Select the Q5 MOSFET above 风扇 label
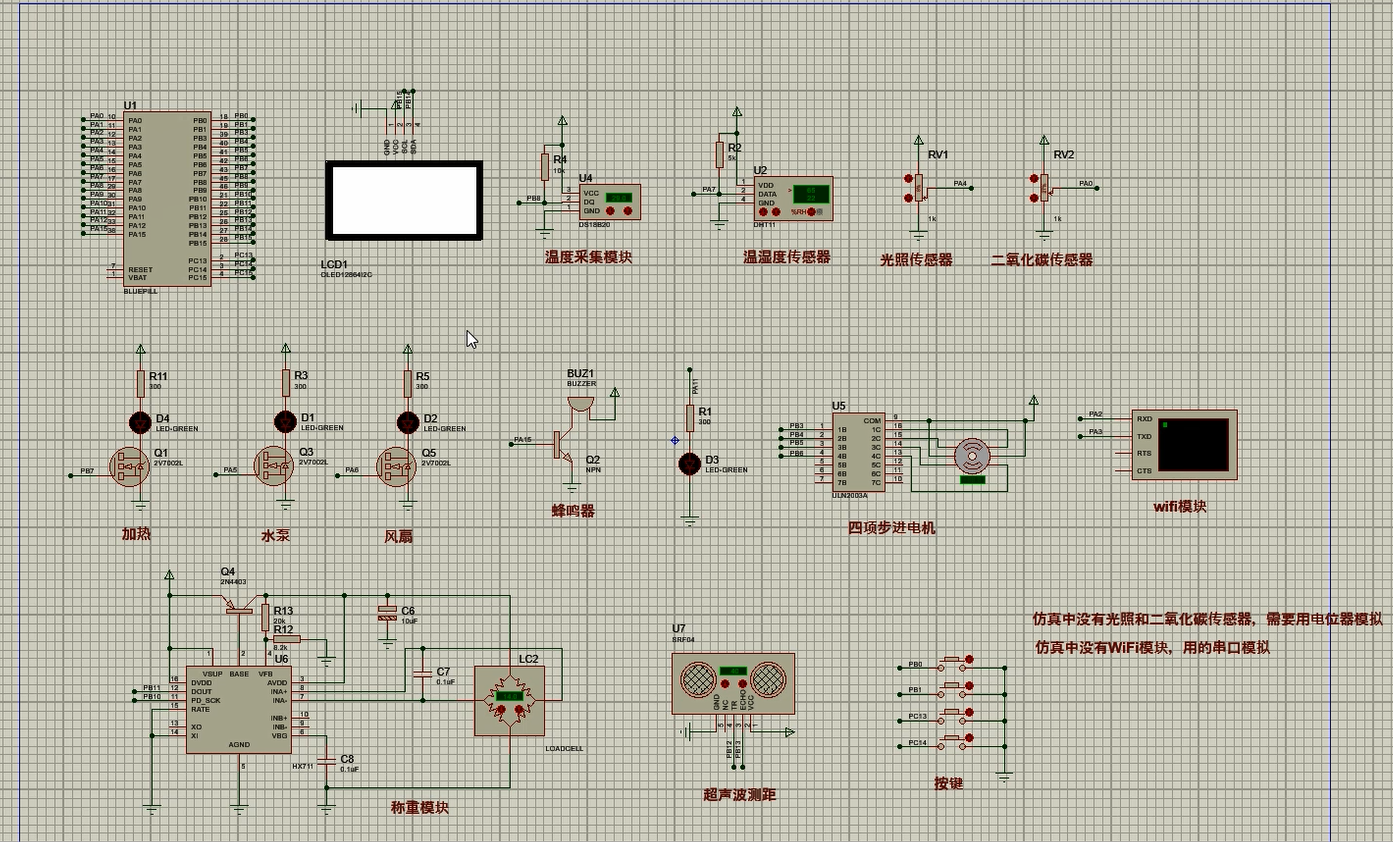Image resolution: width=1393 pixels, height=842 pixels. [397, 466]
